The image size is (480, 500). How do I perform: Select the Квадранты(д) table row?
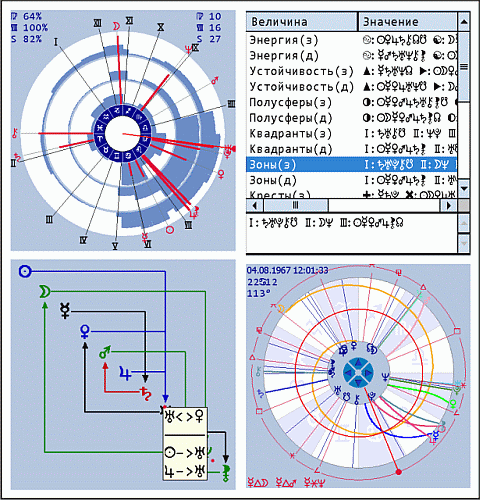(352, 149)
